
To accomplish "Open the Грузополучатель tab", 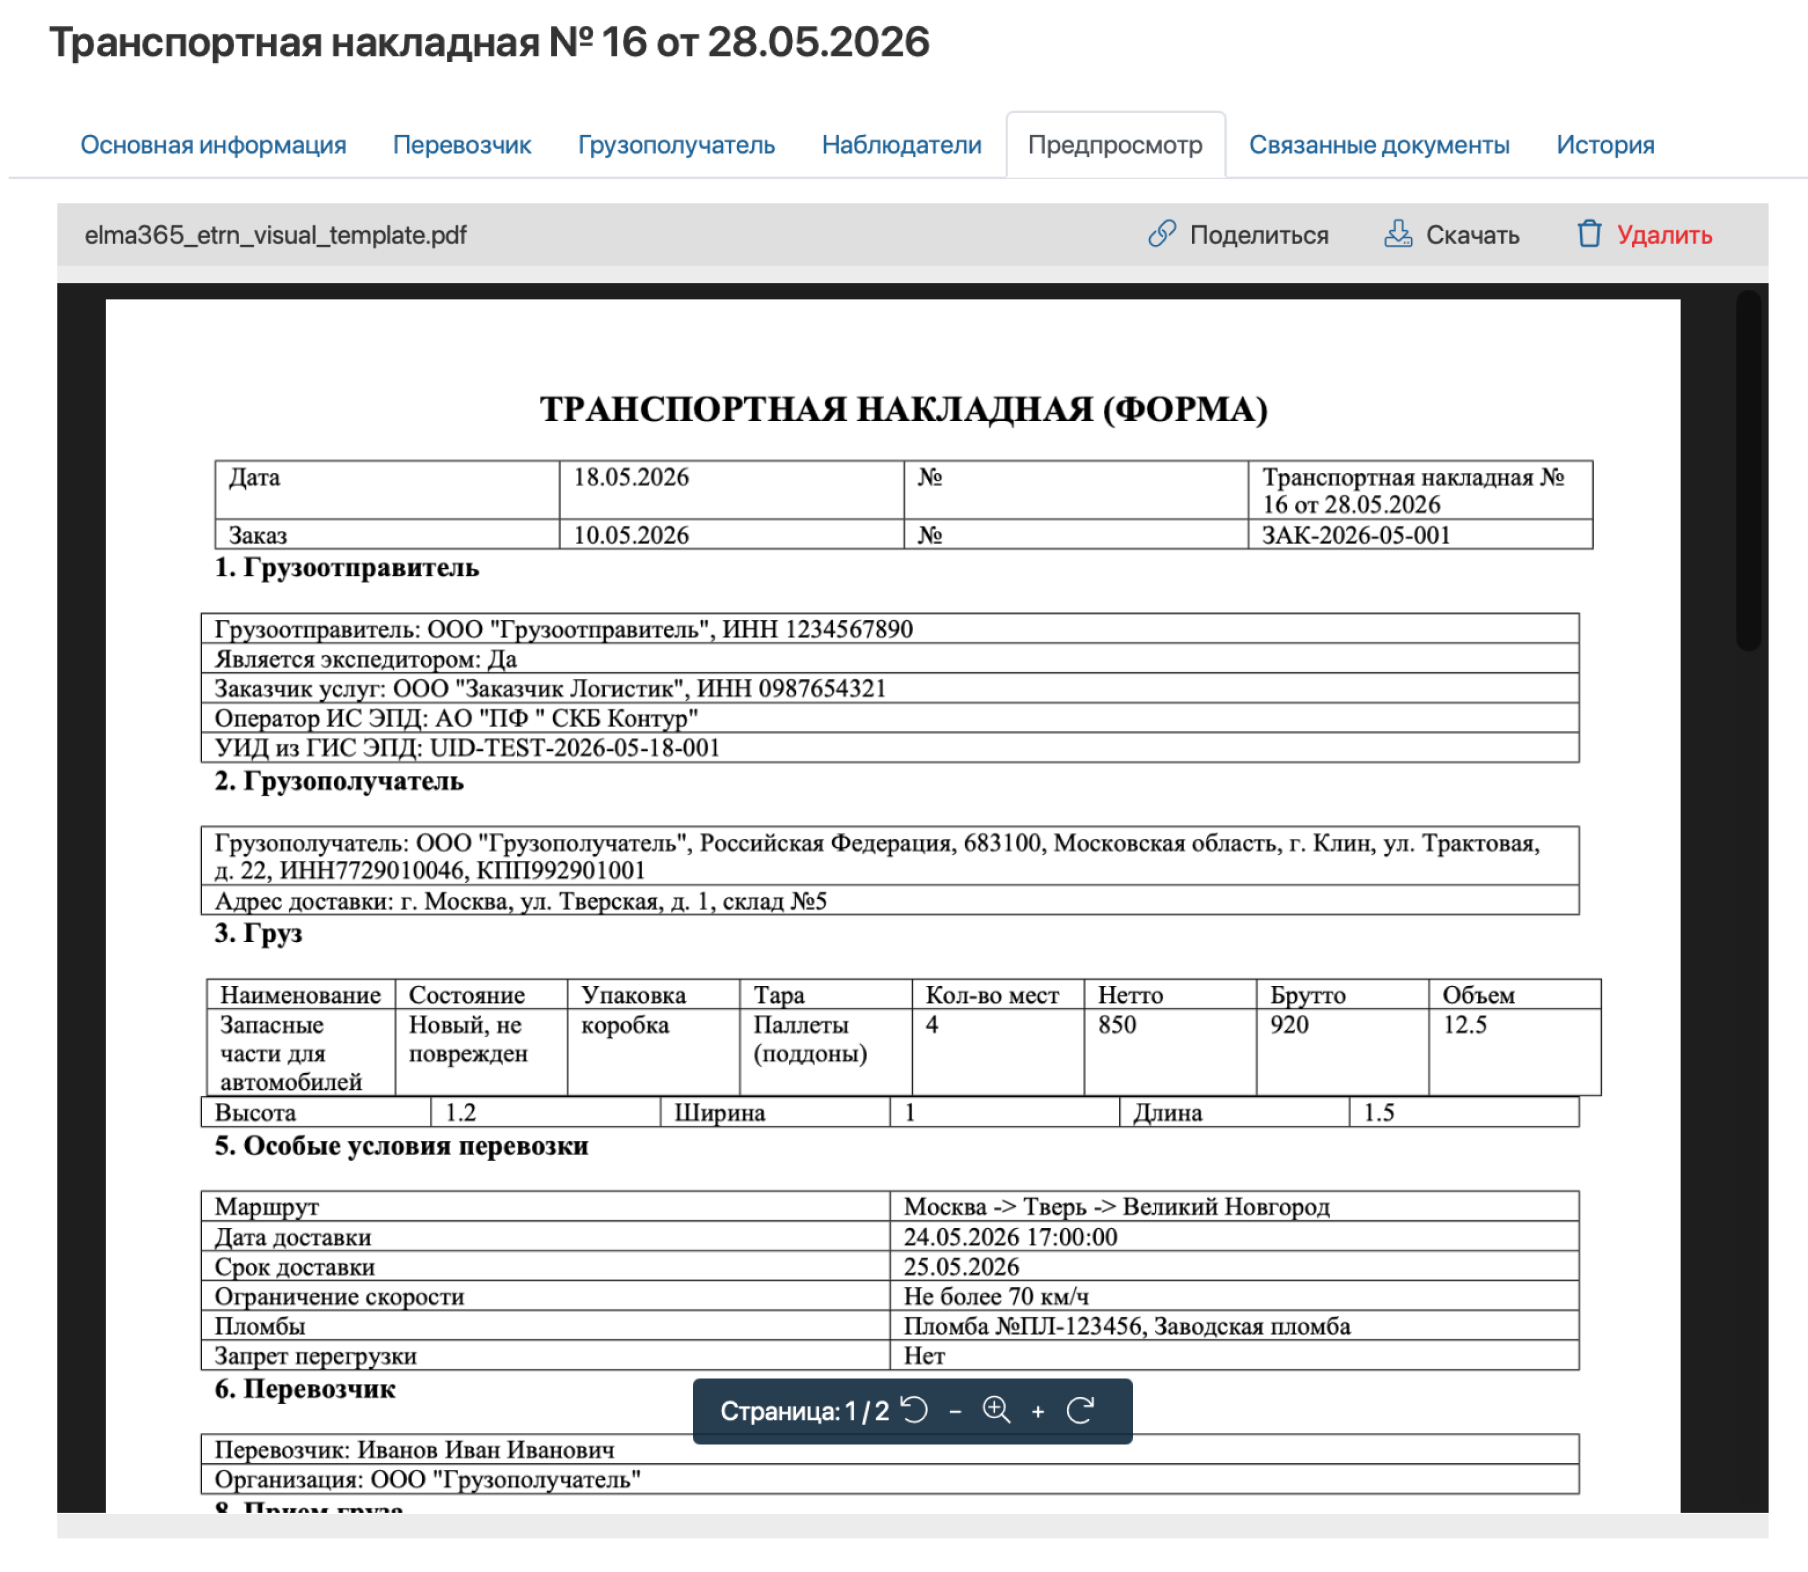I will (x=676, y=145).
